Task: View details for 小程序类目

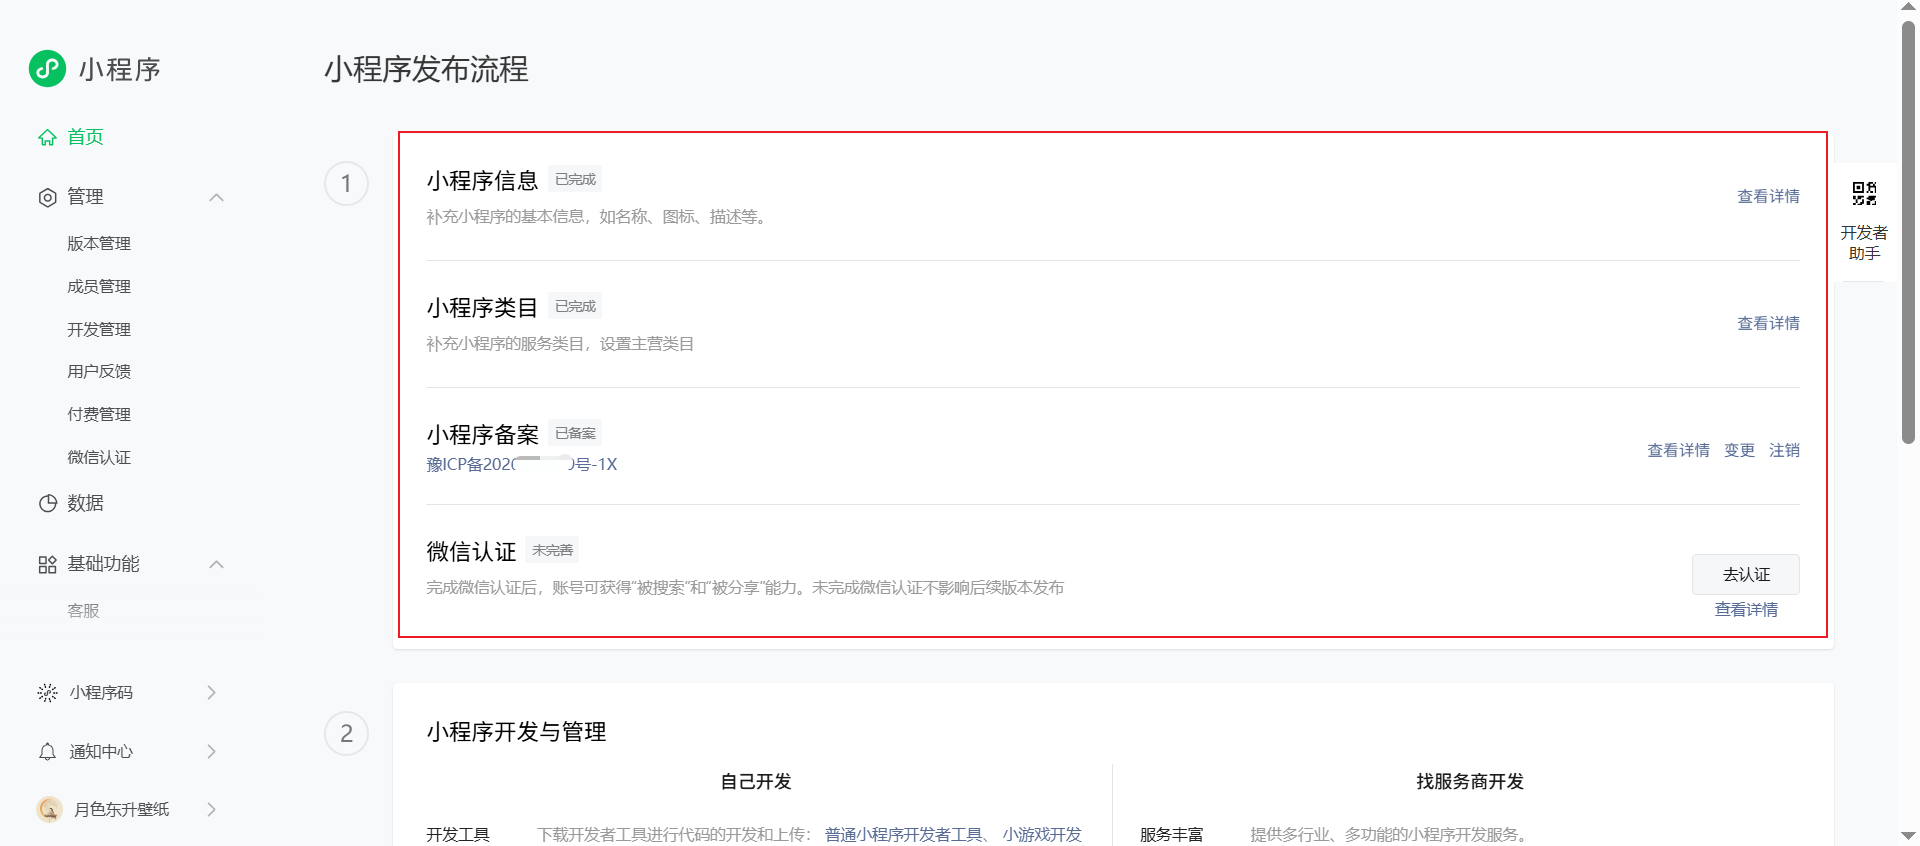Action: (1768, 324)
